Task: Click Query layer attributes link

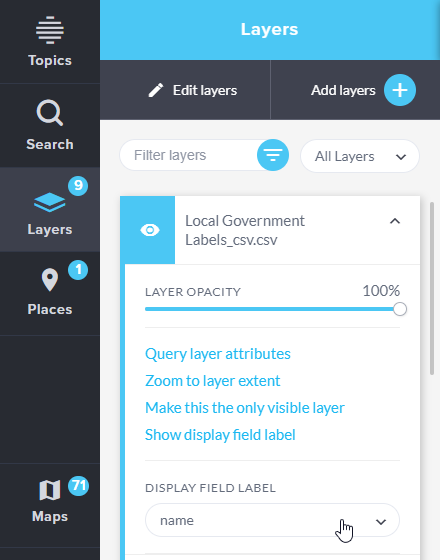Action: pyautogui.click(x=218, y=354)
